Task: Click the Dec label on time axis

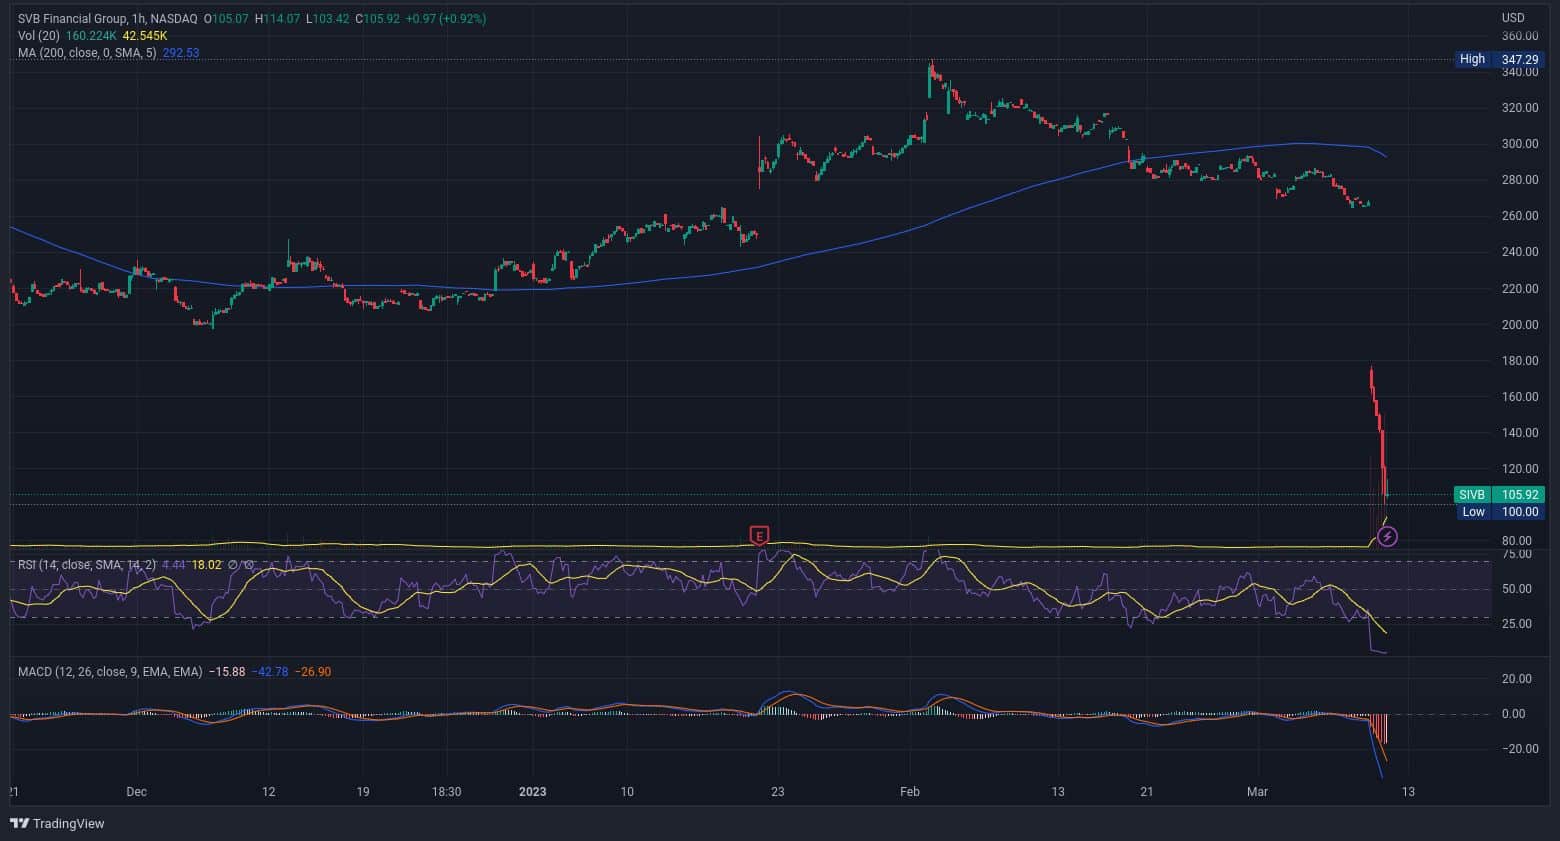Action: [137, 792]
